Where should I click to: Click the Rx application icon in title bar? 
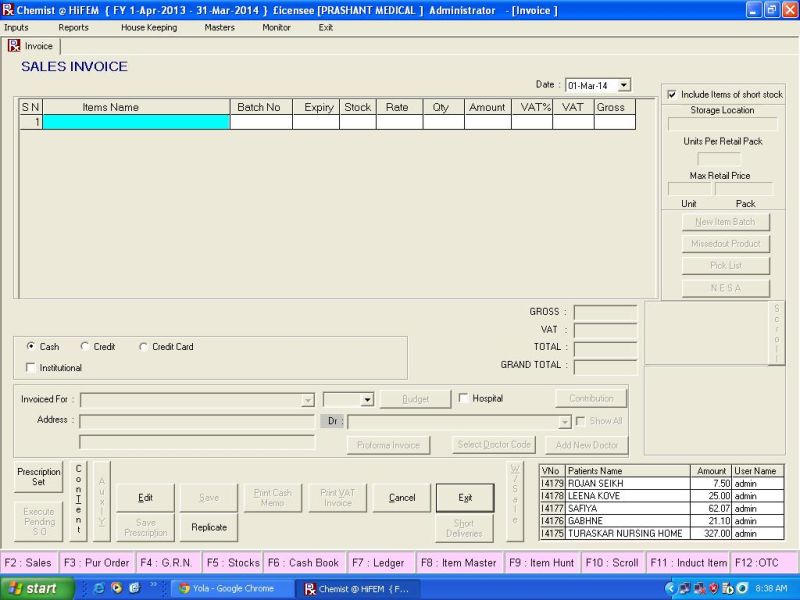(x=7, y=10)
